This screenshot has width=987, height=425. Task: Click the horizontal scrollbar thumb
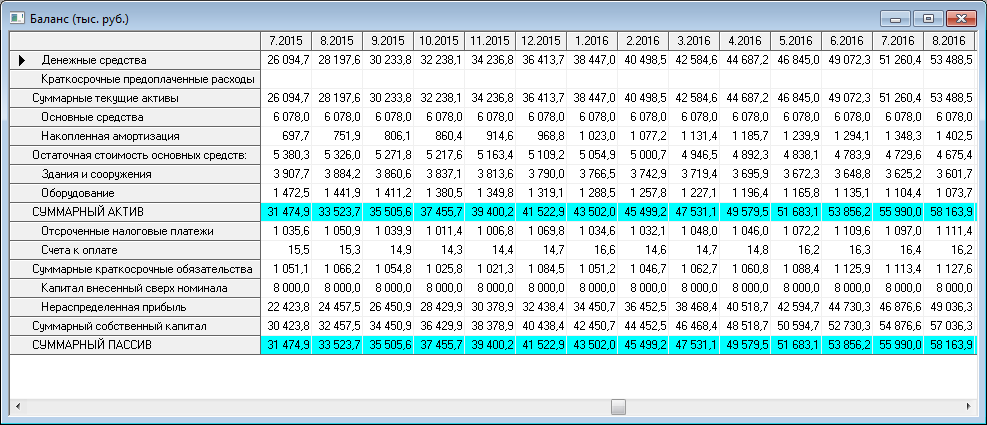coord(618,407)
